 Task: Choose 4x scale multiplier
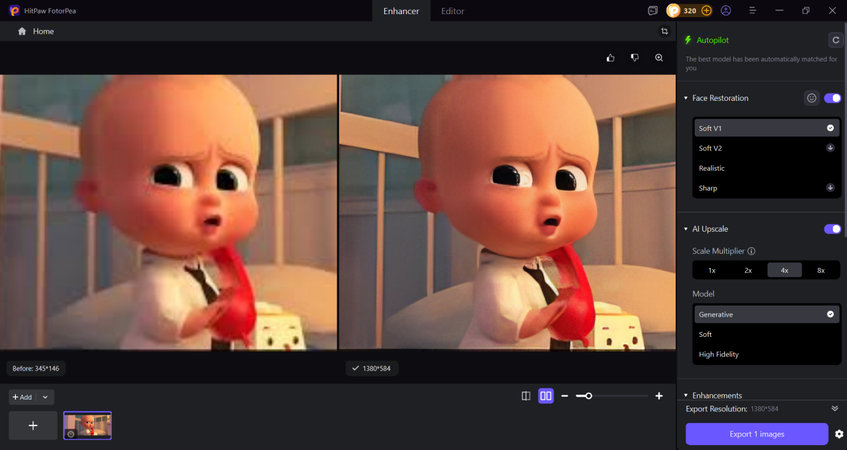pos(784,270)
